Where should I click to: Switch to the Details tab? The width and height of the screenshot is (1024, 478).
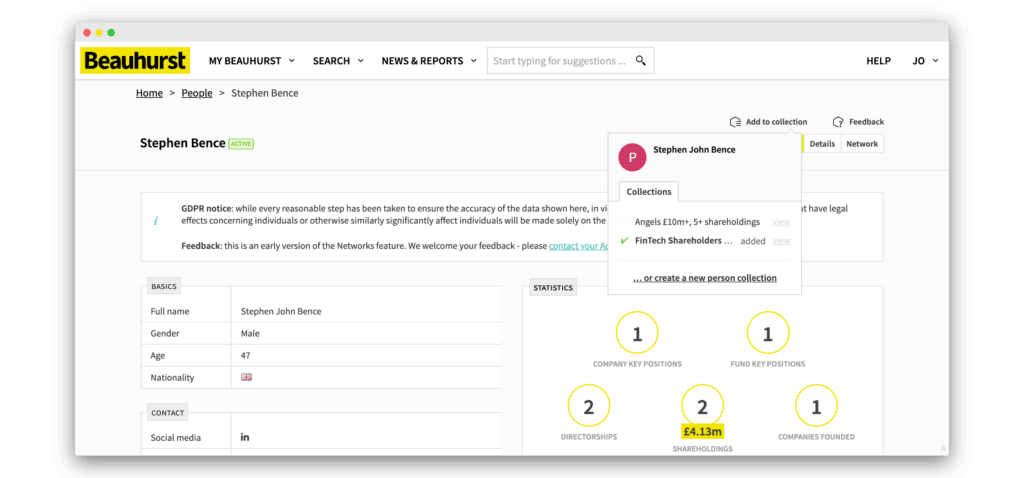[822, 144]
